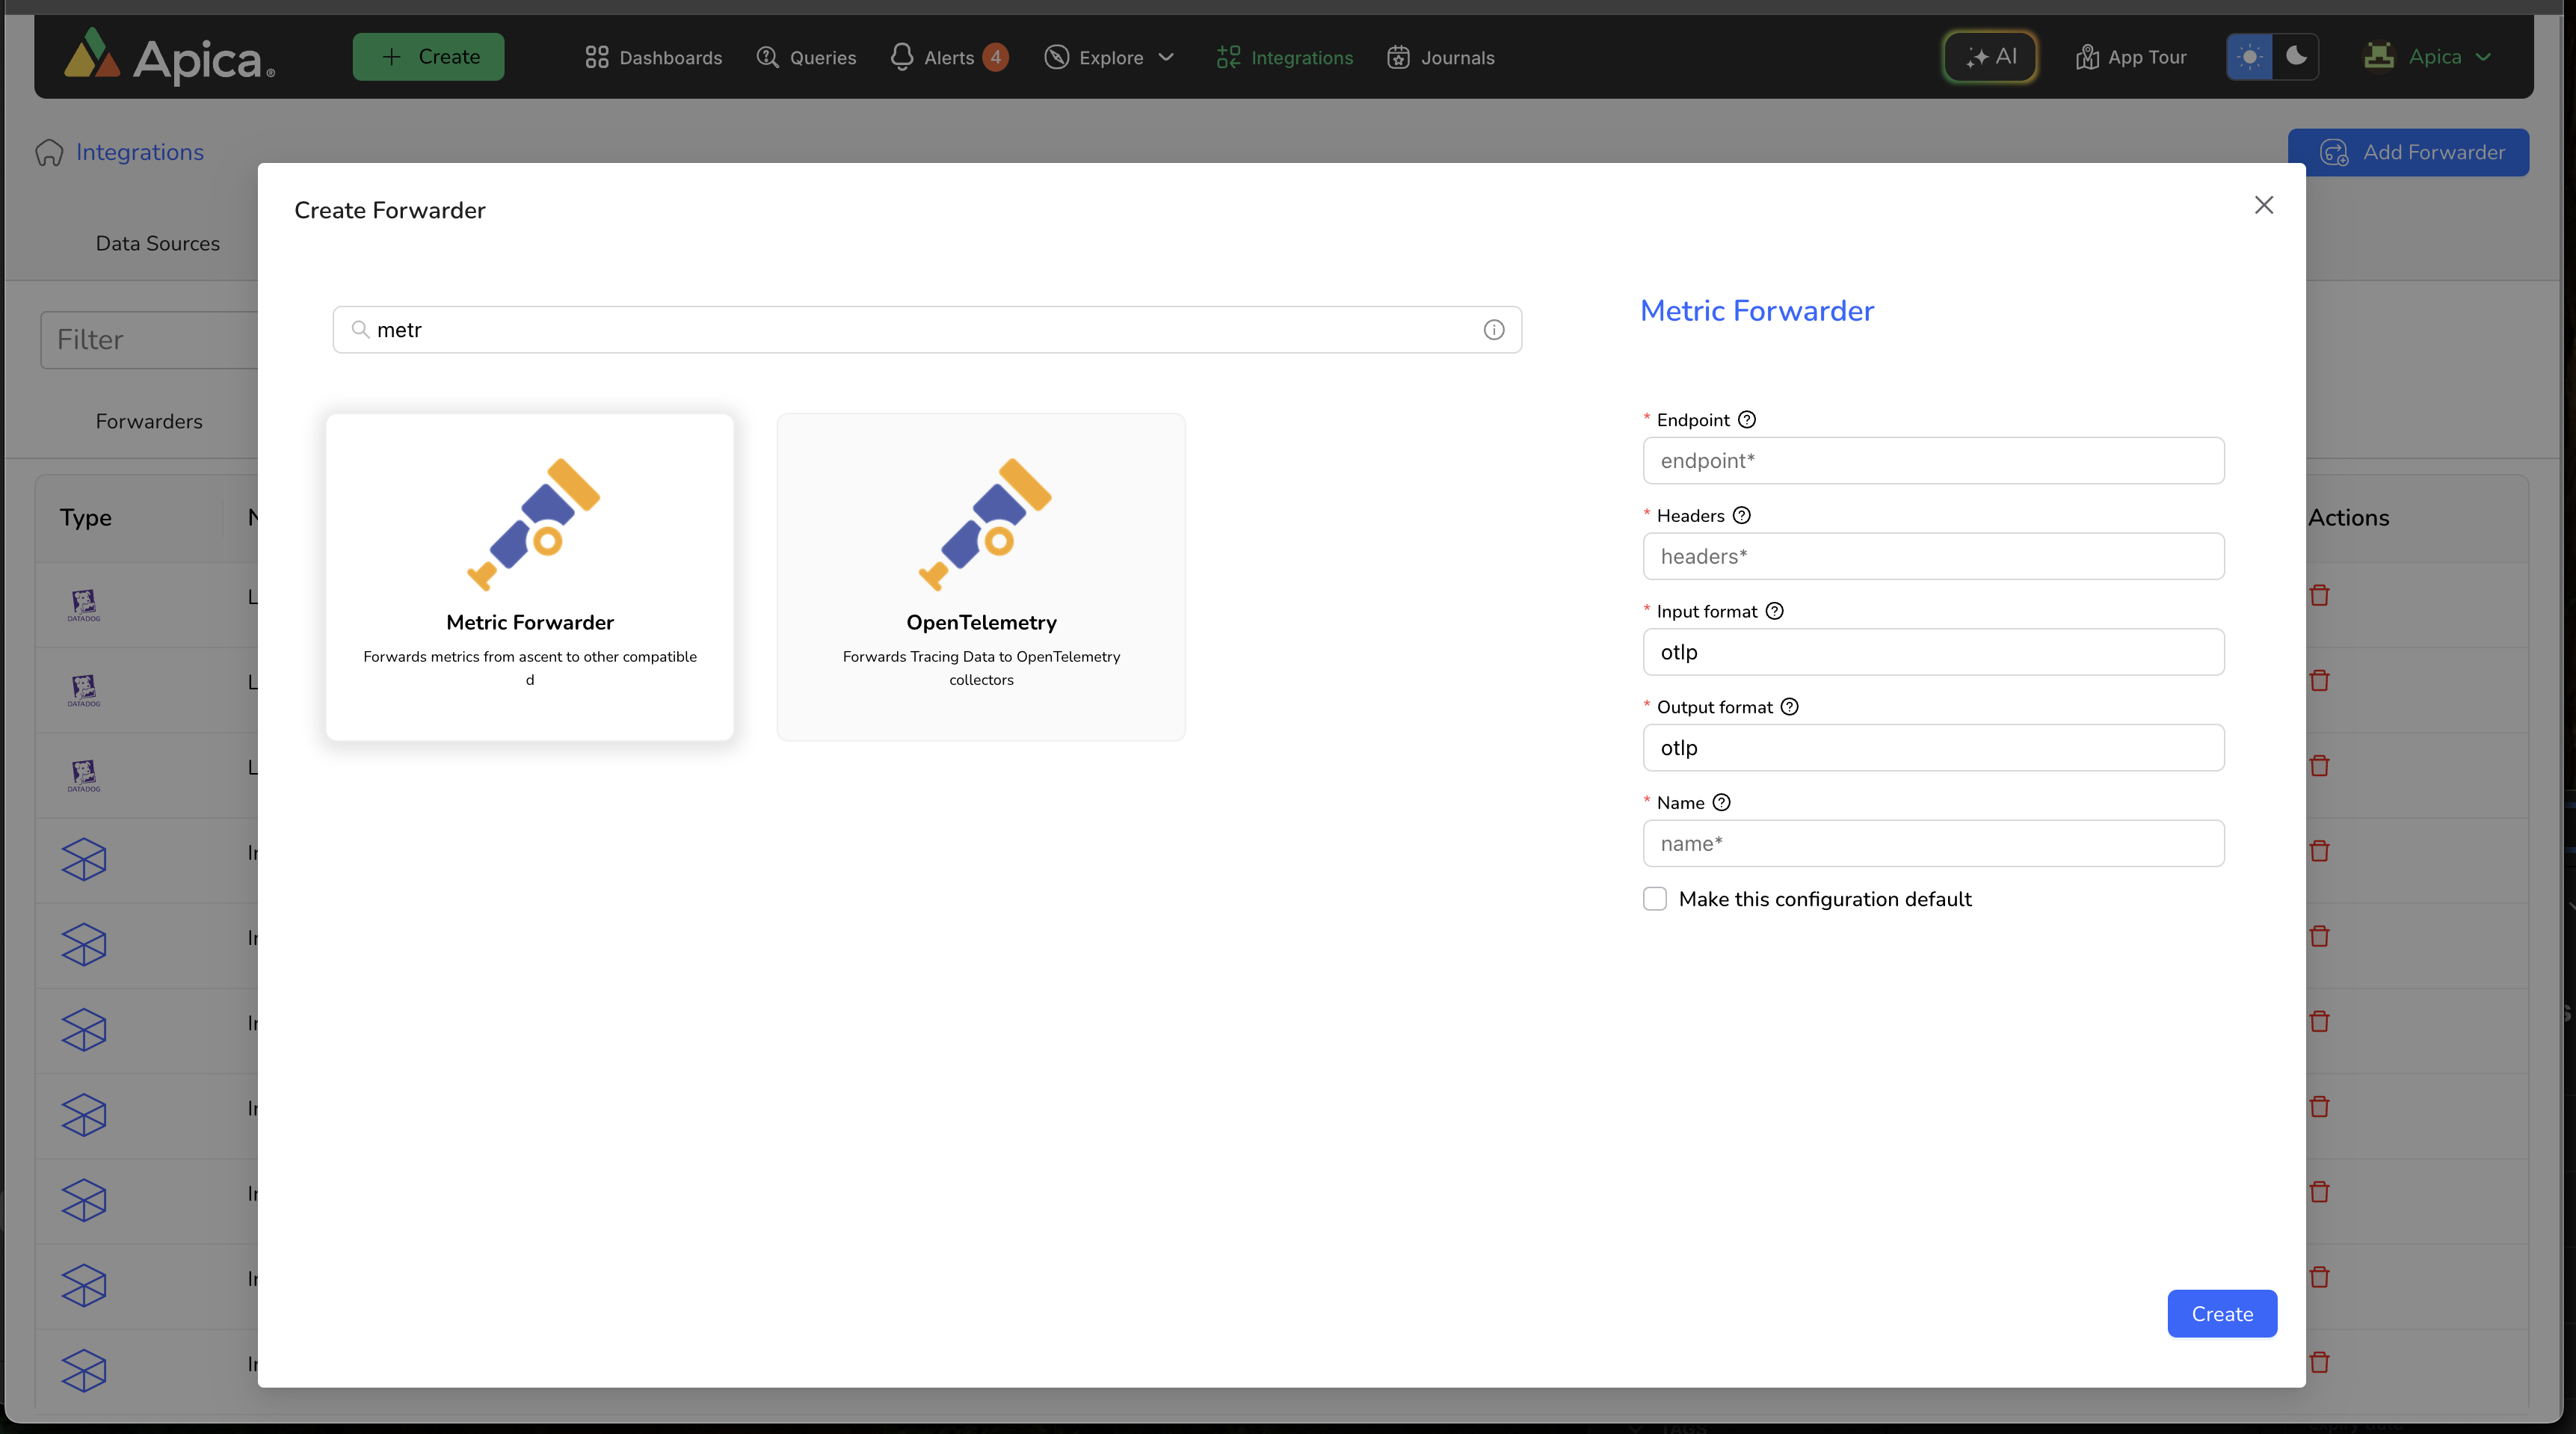Click the search info icon in forwarder search
Image resolution: width=2576 pixels, height=1434 pixels.
(x=1493, y=330)
